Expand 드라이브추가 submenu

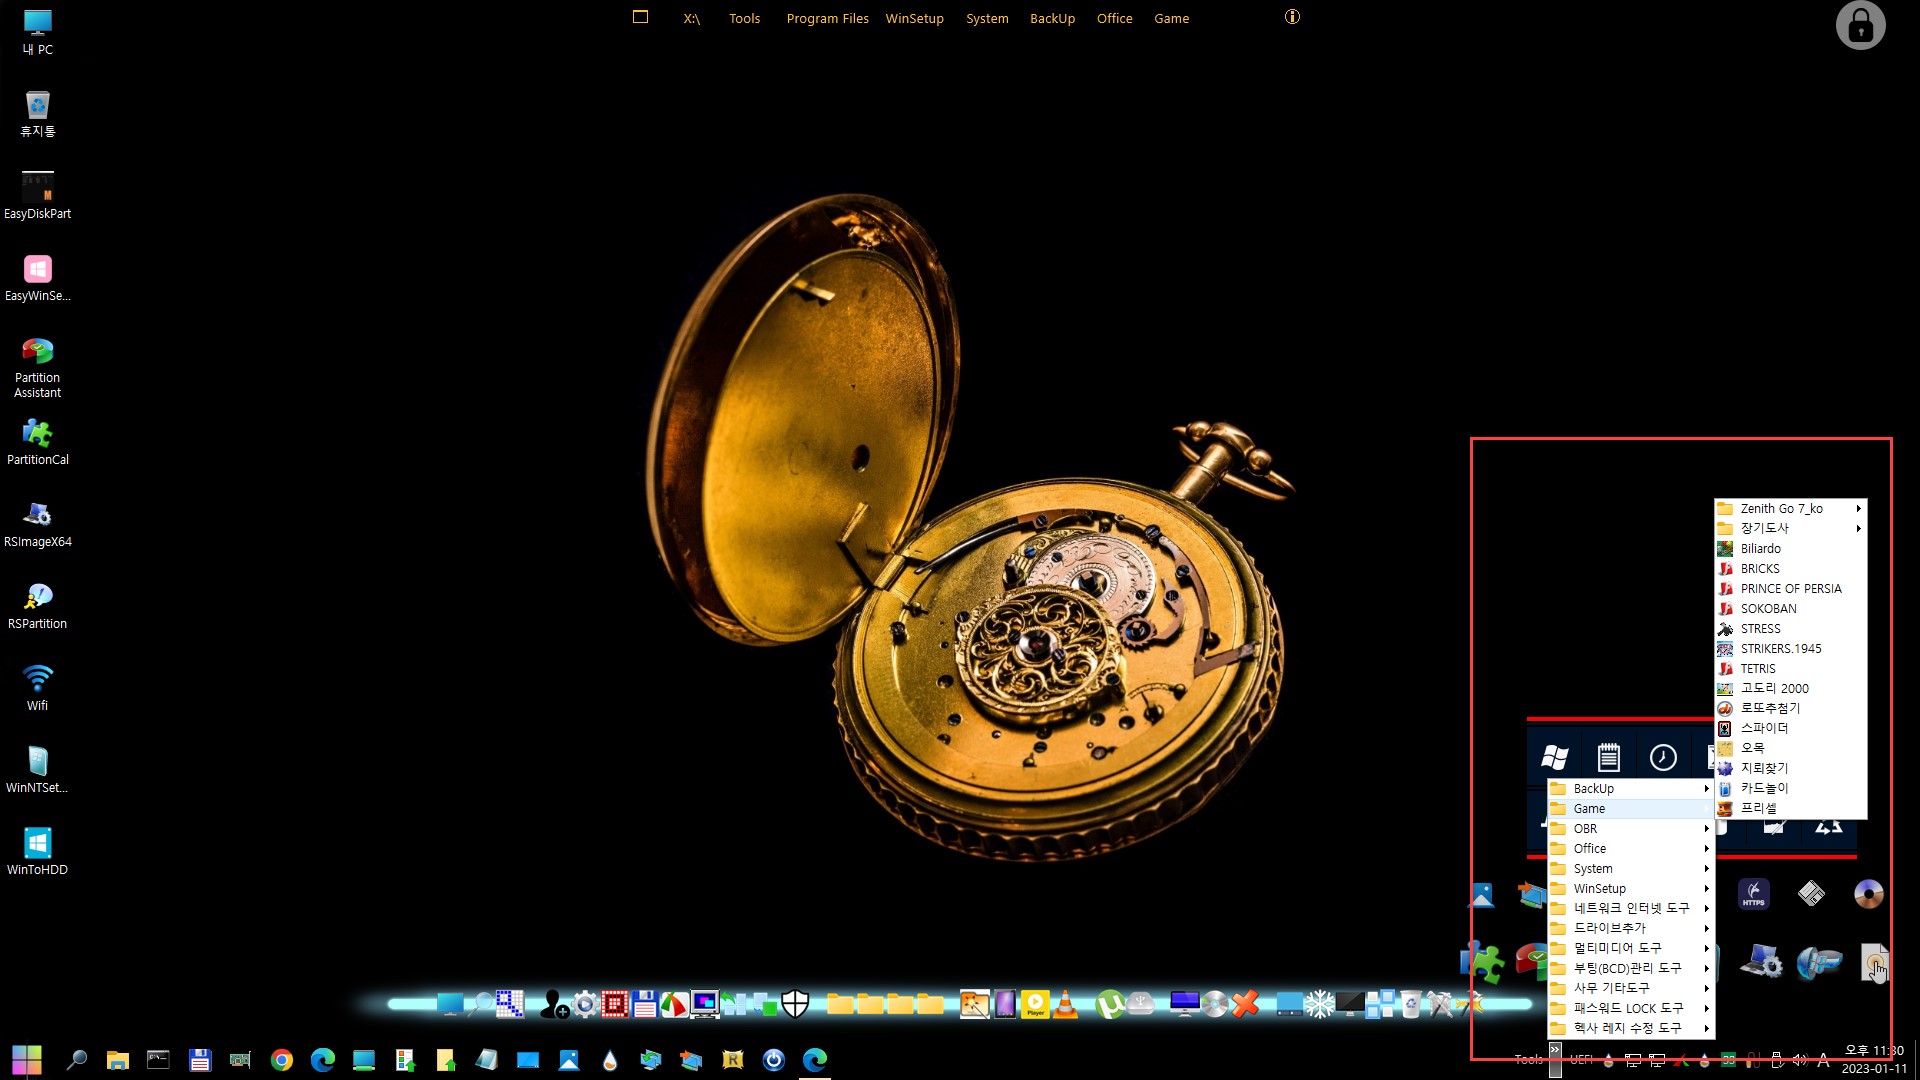[x=1631, y=928]
